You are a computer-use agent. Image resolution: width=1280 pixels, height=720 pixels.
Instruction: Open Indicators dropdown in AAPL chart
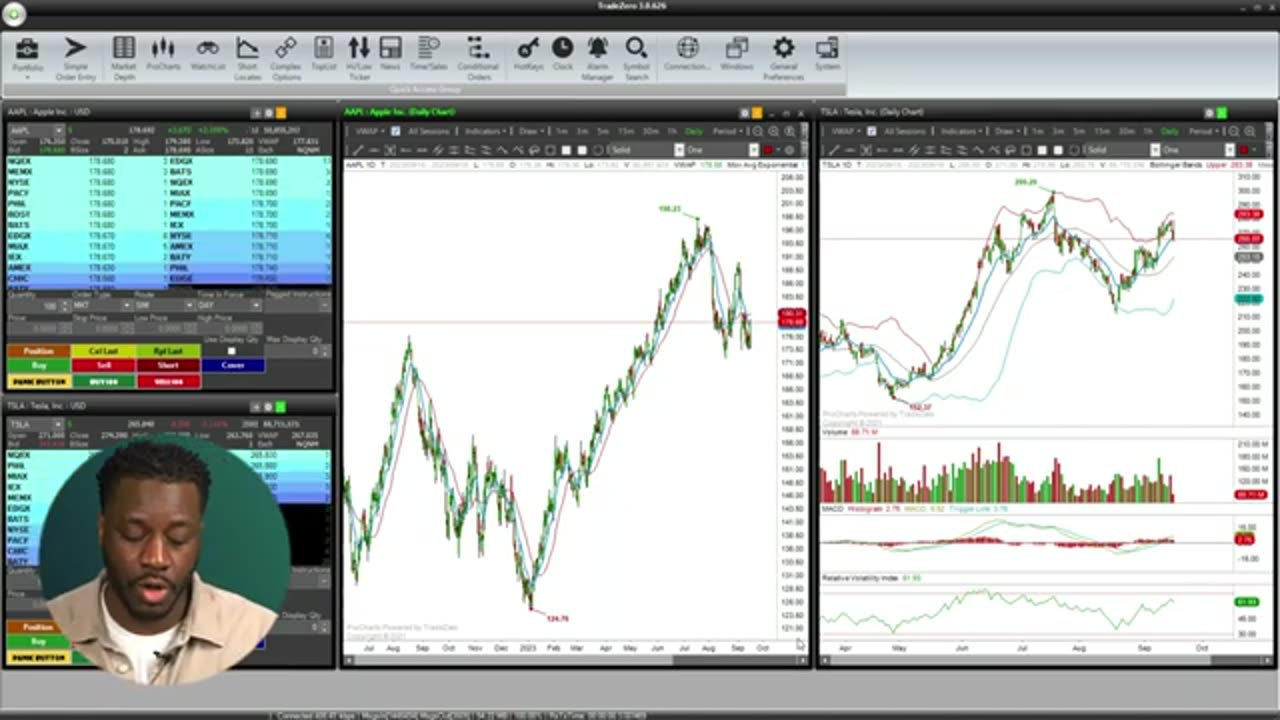tap(485, 131)
